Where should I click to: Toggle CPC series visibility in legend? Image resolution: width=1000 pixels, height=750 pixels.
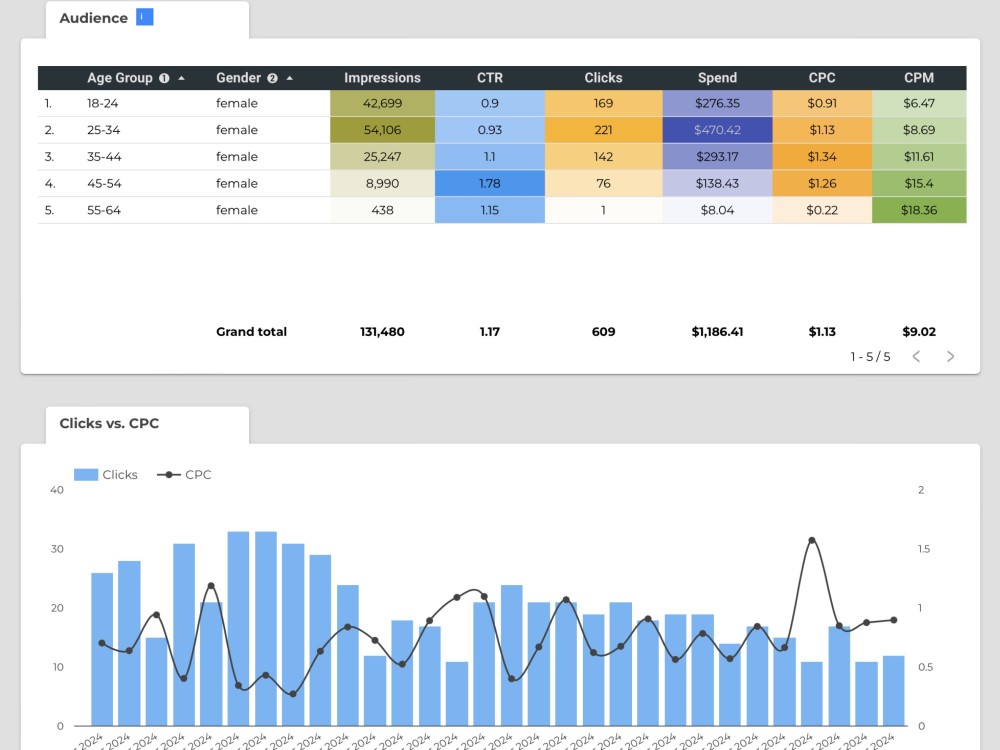tap(190, 474)
